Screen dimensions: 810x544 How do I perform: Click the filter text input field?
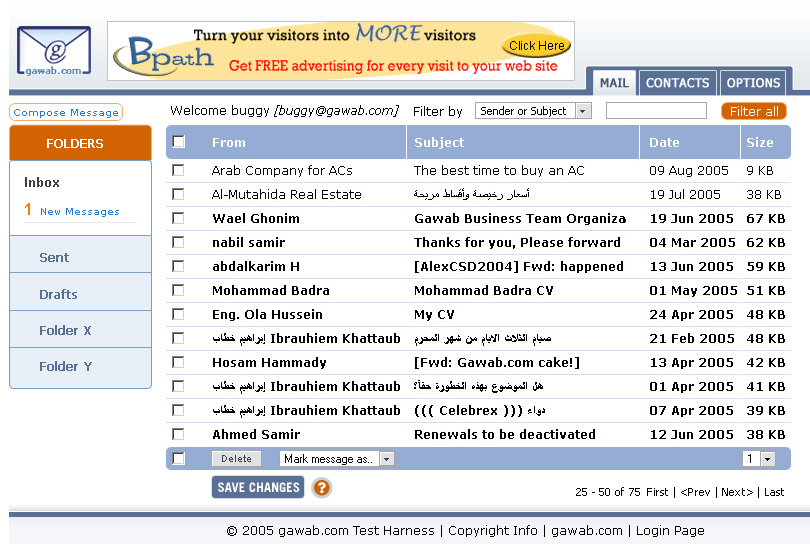click(x=656, y=111)
